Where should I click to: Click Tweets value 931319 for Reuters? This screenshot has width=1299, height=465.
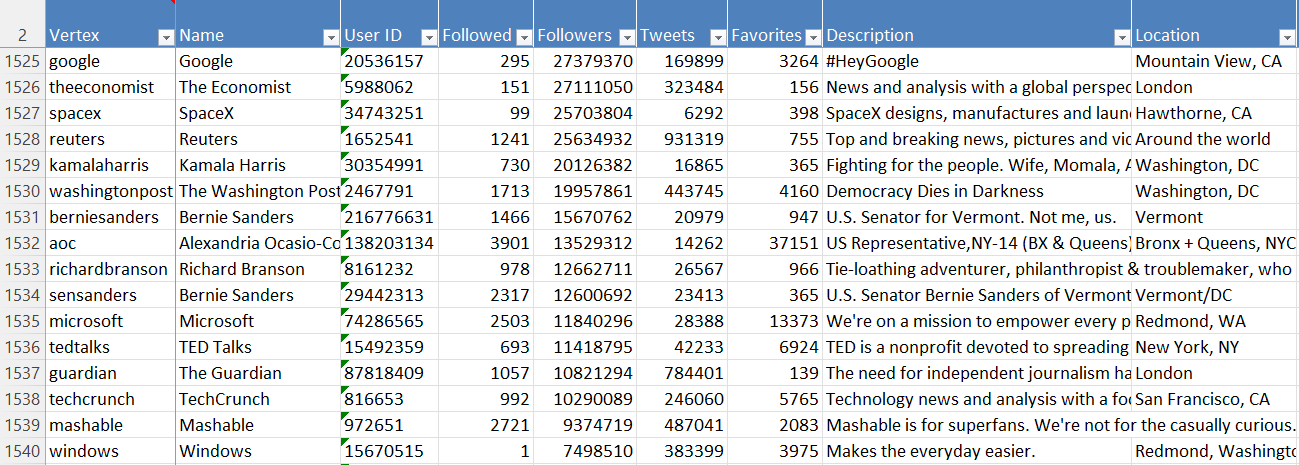pos(682,139)
